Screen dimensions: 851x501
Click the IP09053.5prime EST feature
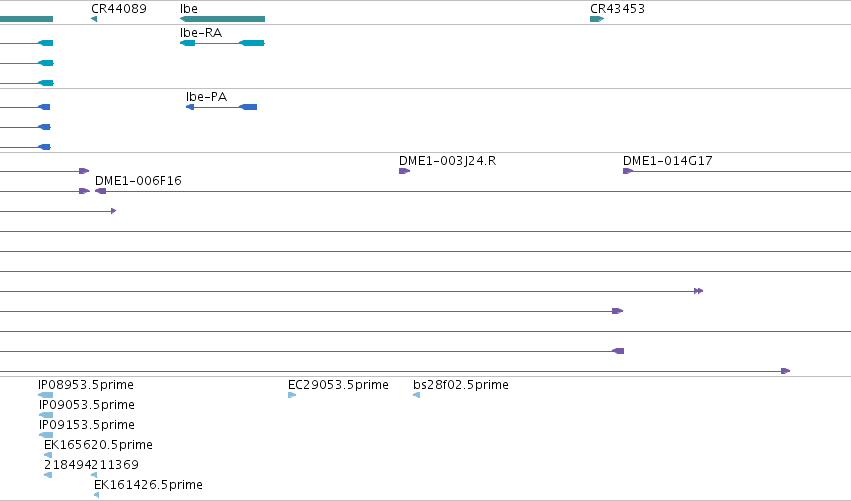tap(46, 415)
